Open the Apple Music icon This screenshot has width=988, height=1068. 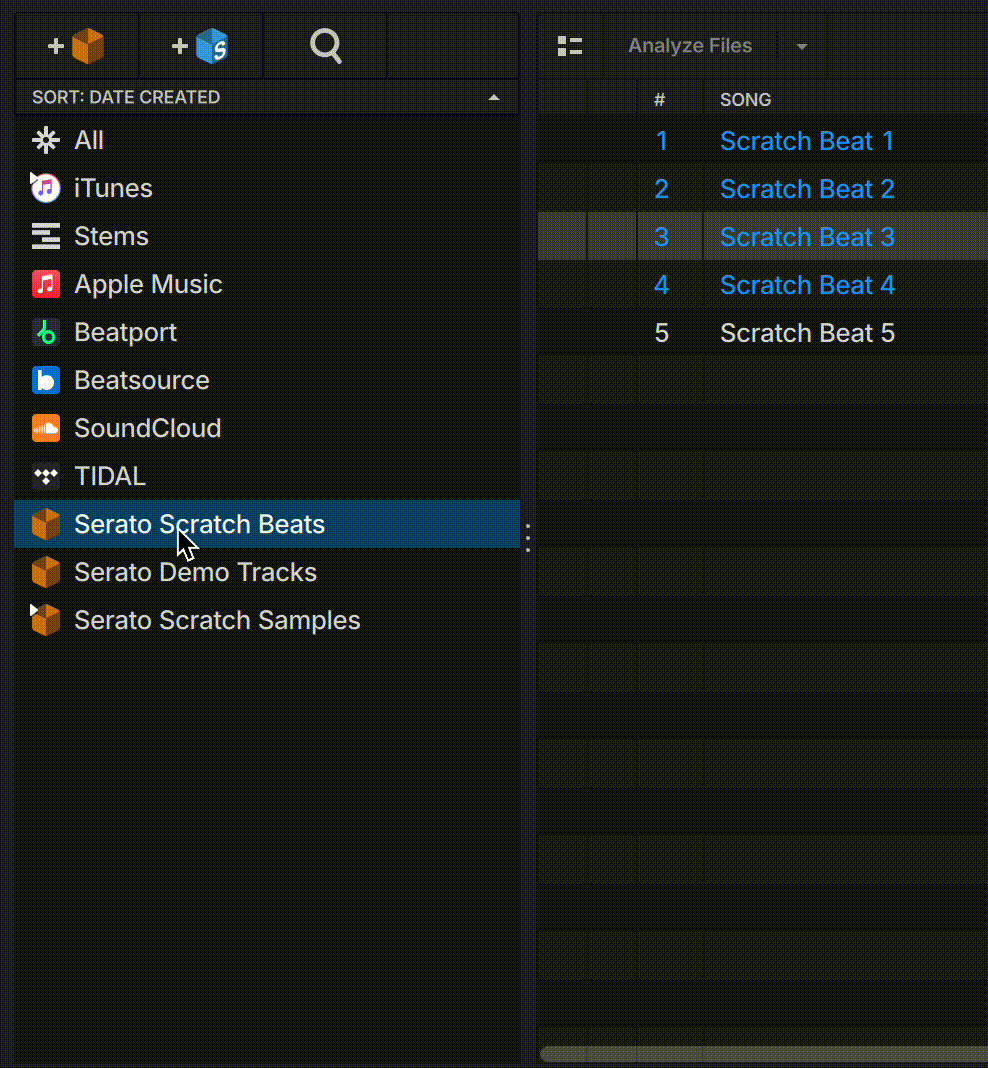(46, 284)
